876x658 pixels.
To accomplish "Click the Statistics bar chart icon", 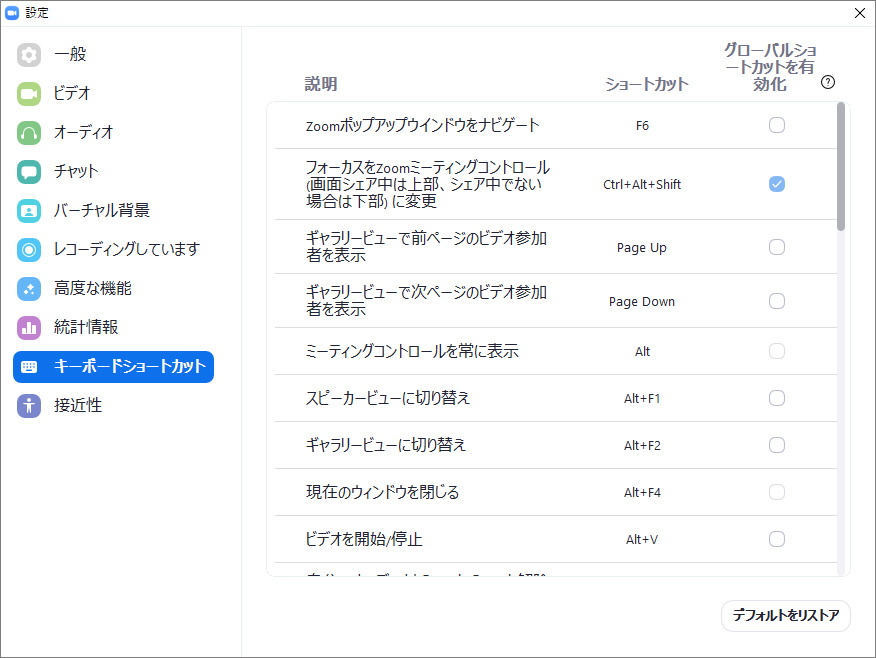I will pyautogui.click(x=29, y=328).
